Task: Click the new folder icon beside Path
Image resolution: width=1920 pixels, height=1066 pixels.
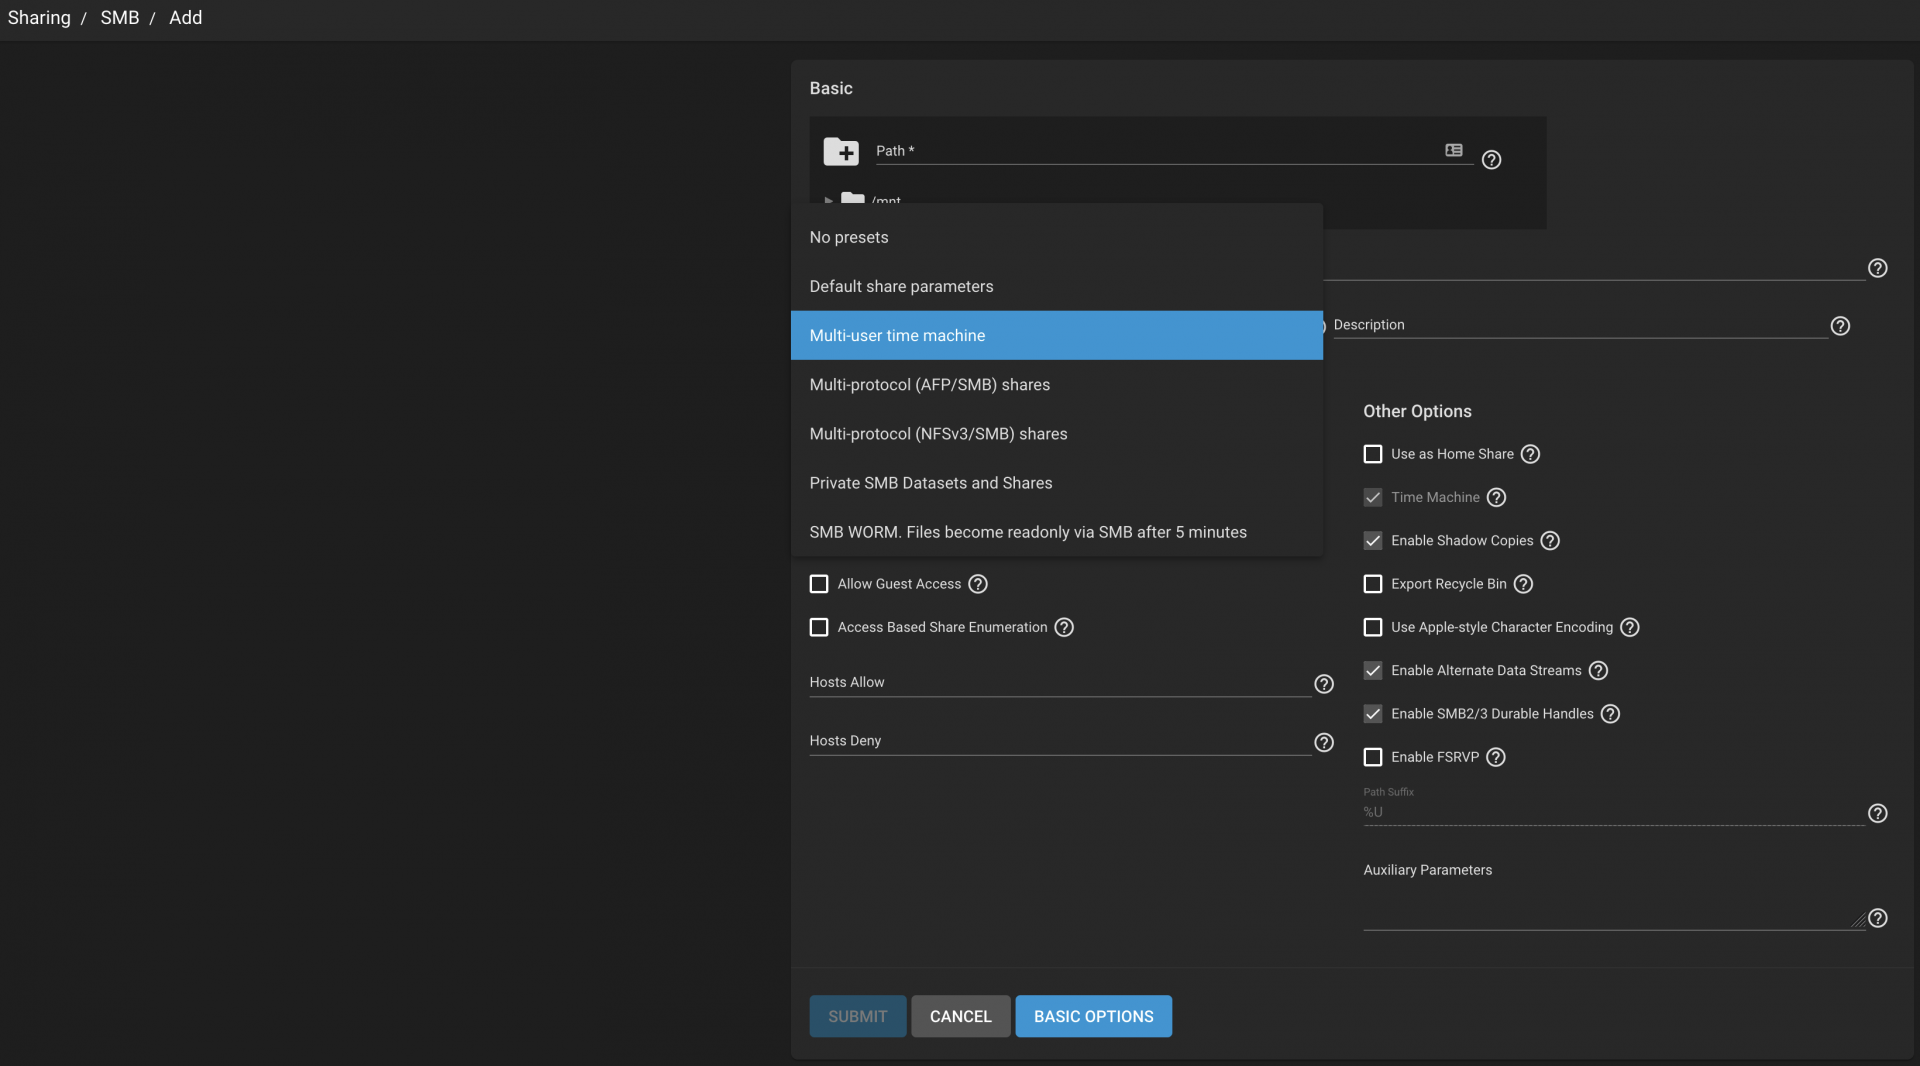Action: tap(841, 152)
